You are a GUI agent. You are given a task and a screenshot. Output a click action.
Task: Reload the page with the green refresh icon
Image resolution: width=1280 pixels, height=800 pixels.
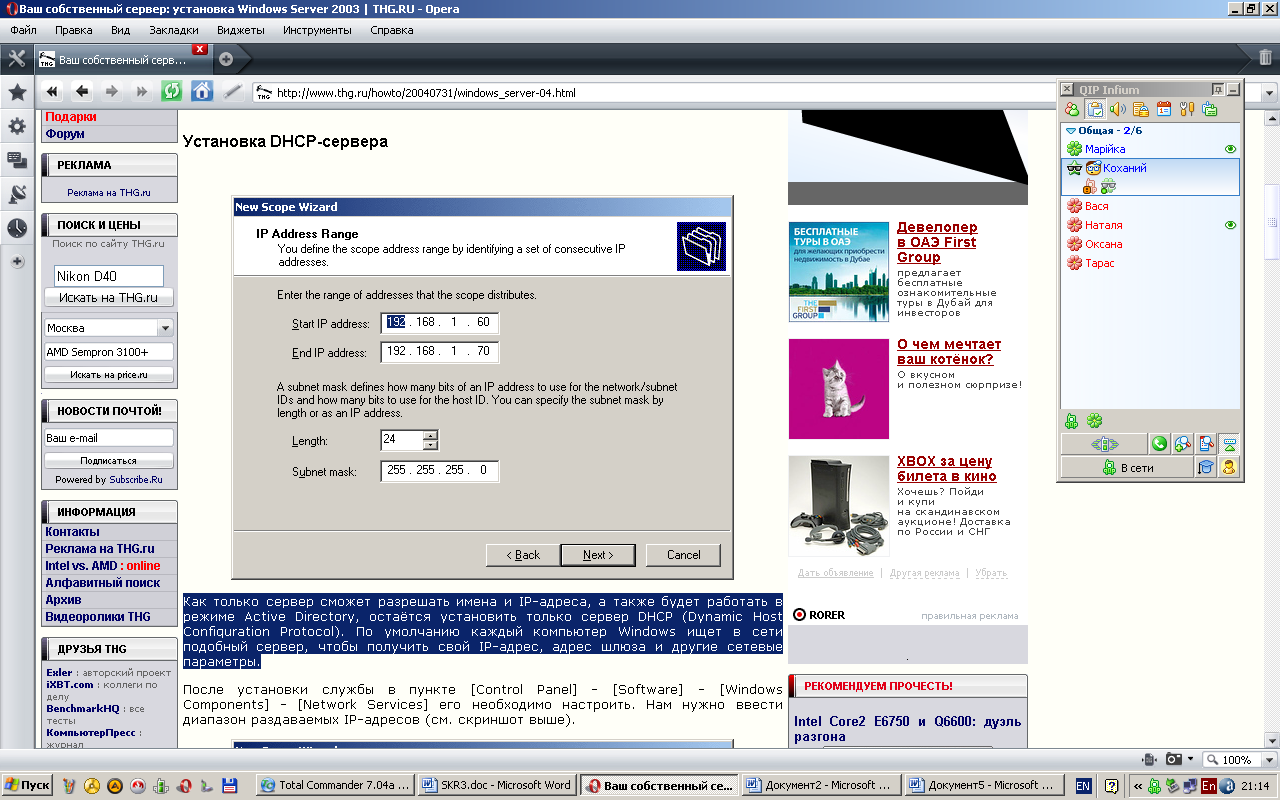click(x=172, y=92)
